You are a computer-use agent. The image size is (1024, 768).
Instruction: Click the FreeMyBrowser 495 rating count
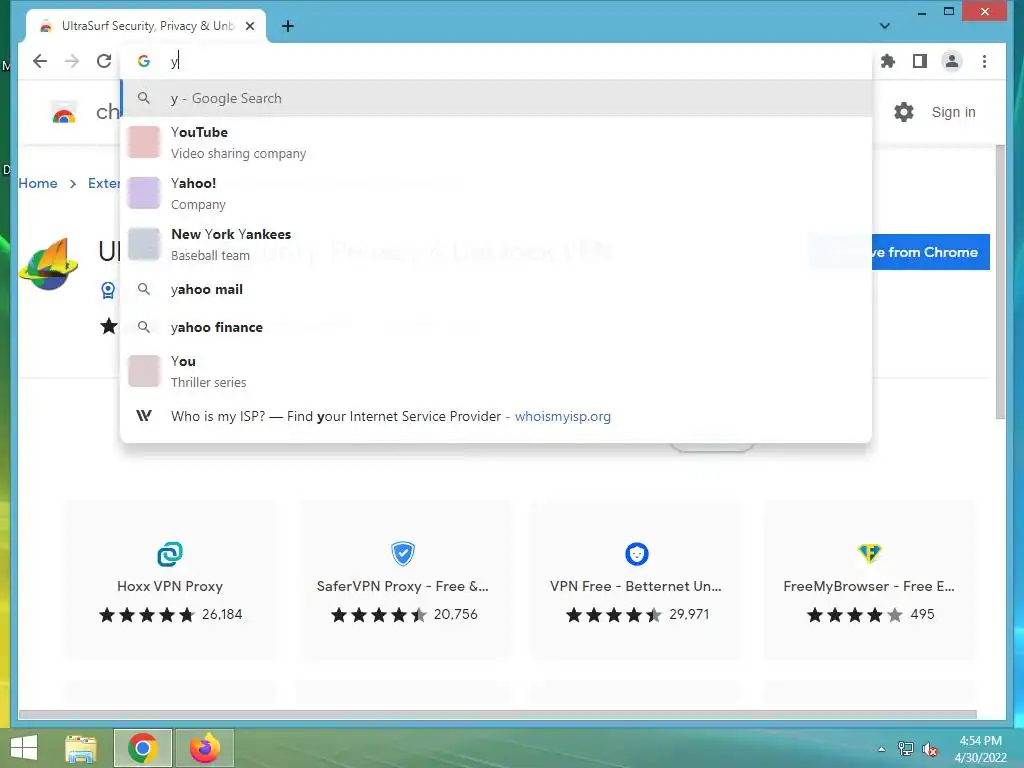(x=922, y=615)
